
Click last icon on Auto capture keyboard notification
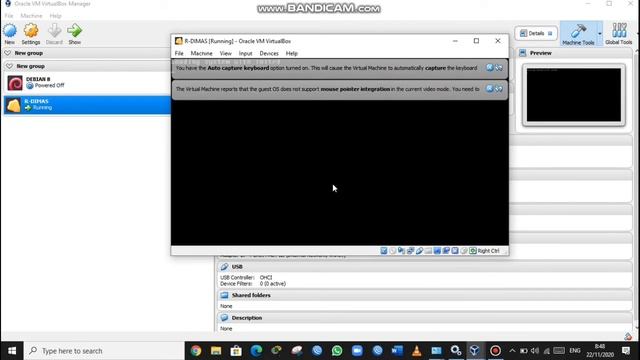point(499,68)
